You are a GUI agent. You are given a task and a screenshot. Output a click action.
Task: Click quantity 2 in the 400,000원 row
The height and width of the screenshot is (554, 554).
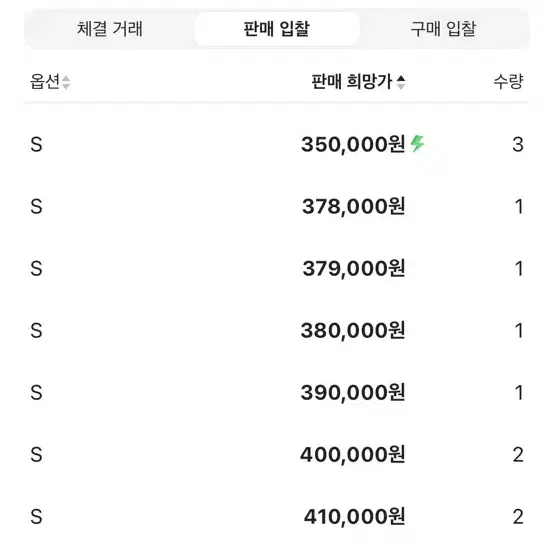tap(518, 455)
